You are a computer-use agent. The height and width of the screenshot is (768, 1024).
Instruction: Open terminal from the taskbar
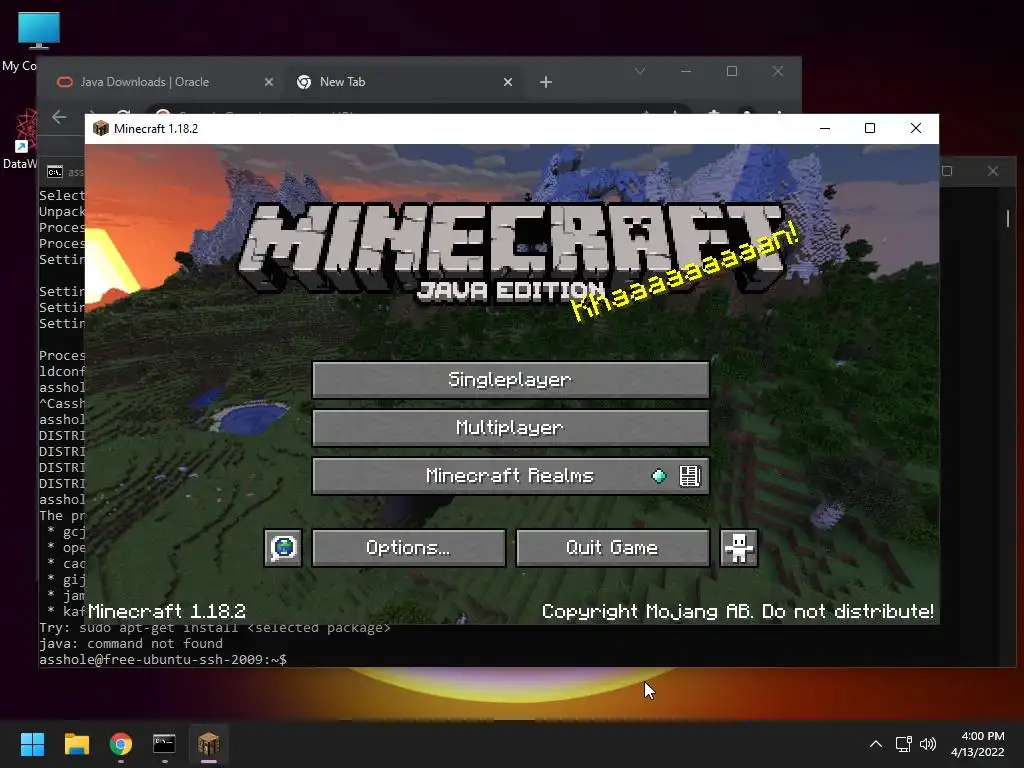pyautogui.click(x=165, y=744)
